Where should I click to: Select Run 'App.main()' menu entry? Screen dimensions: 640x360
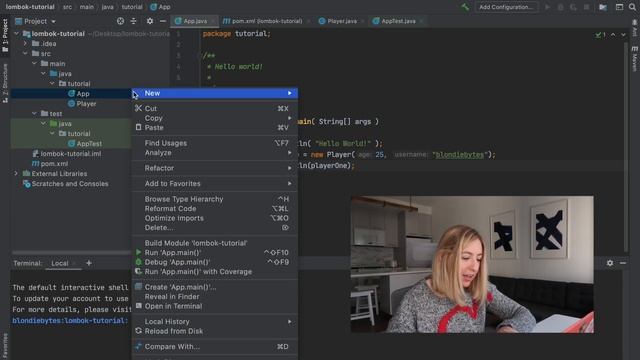click(215, 253)
